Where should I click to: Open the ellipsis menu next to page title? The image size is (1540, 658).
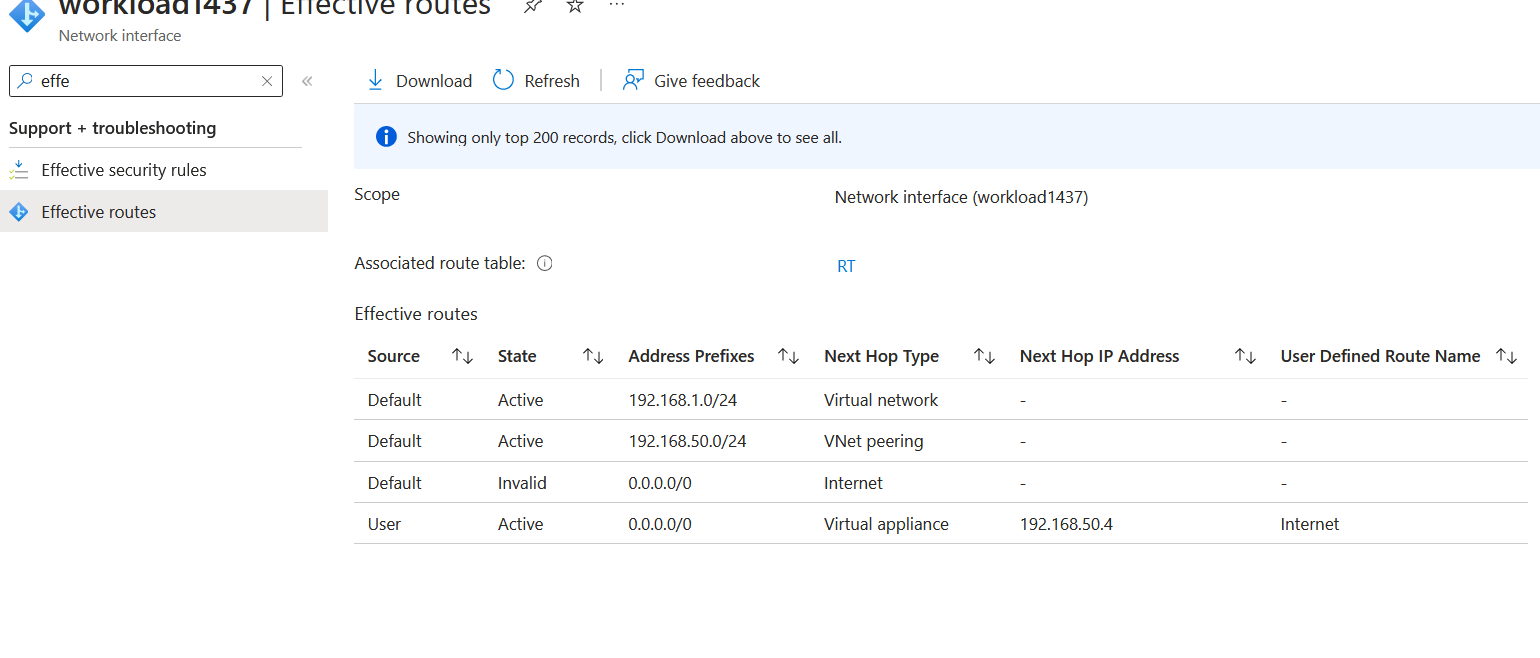(x=616, y=5)
